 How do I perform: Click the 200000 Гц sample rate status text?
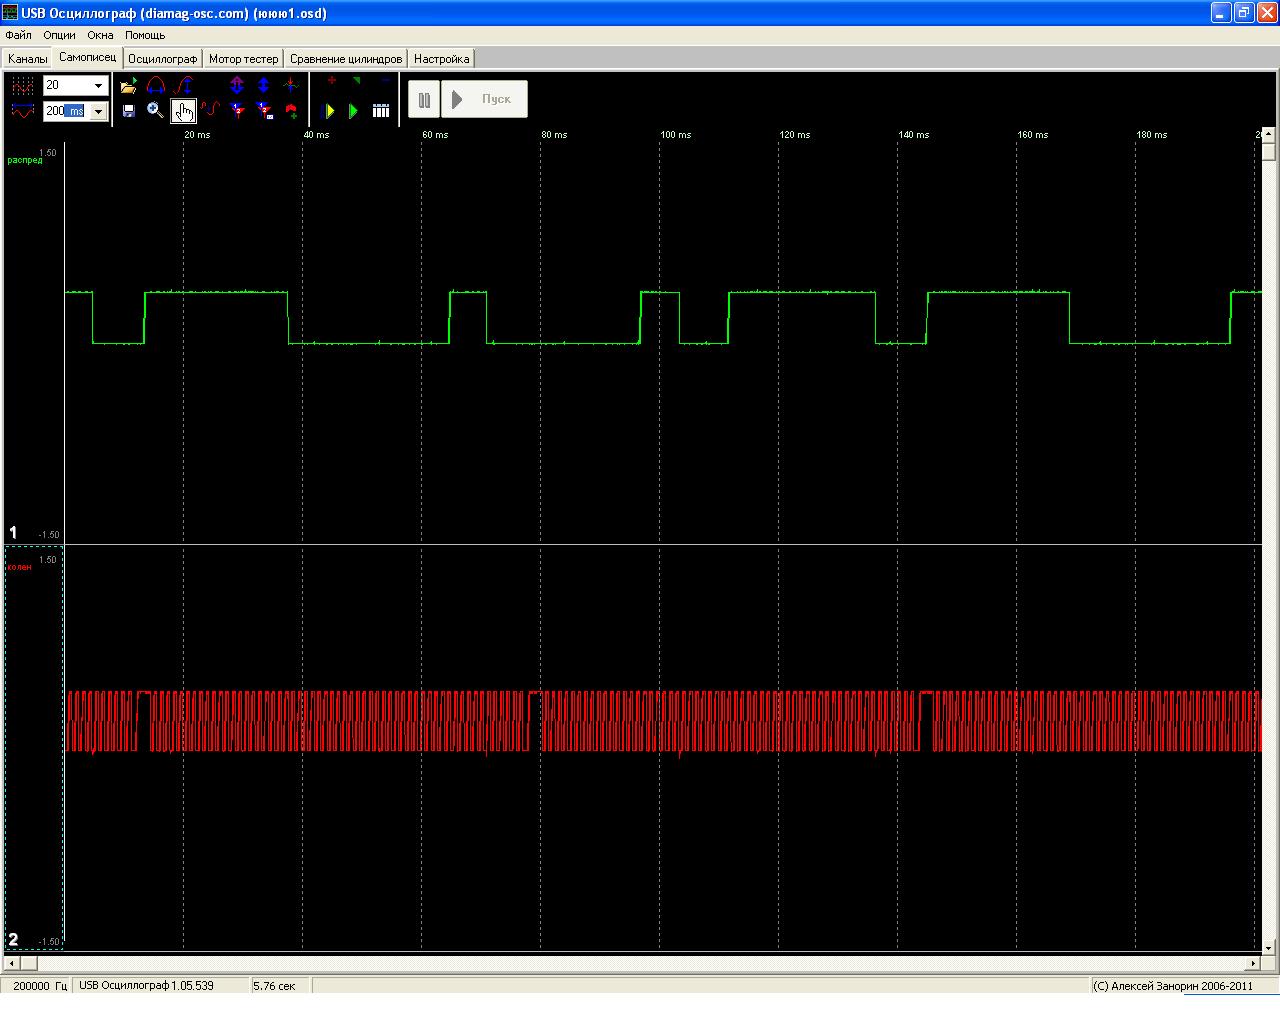pyautogui.click(x=40, y=986)
